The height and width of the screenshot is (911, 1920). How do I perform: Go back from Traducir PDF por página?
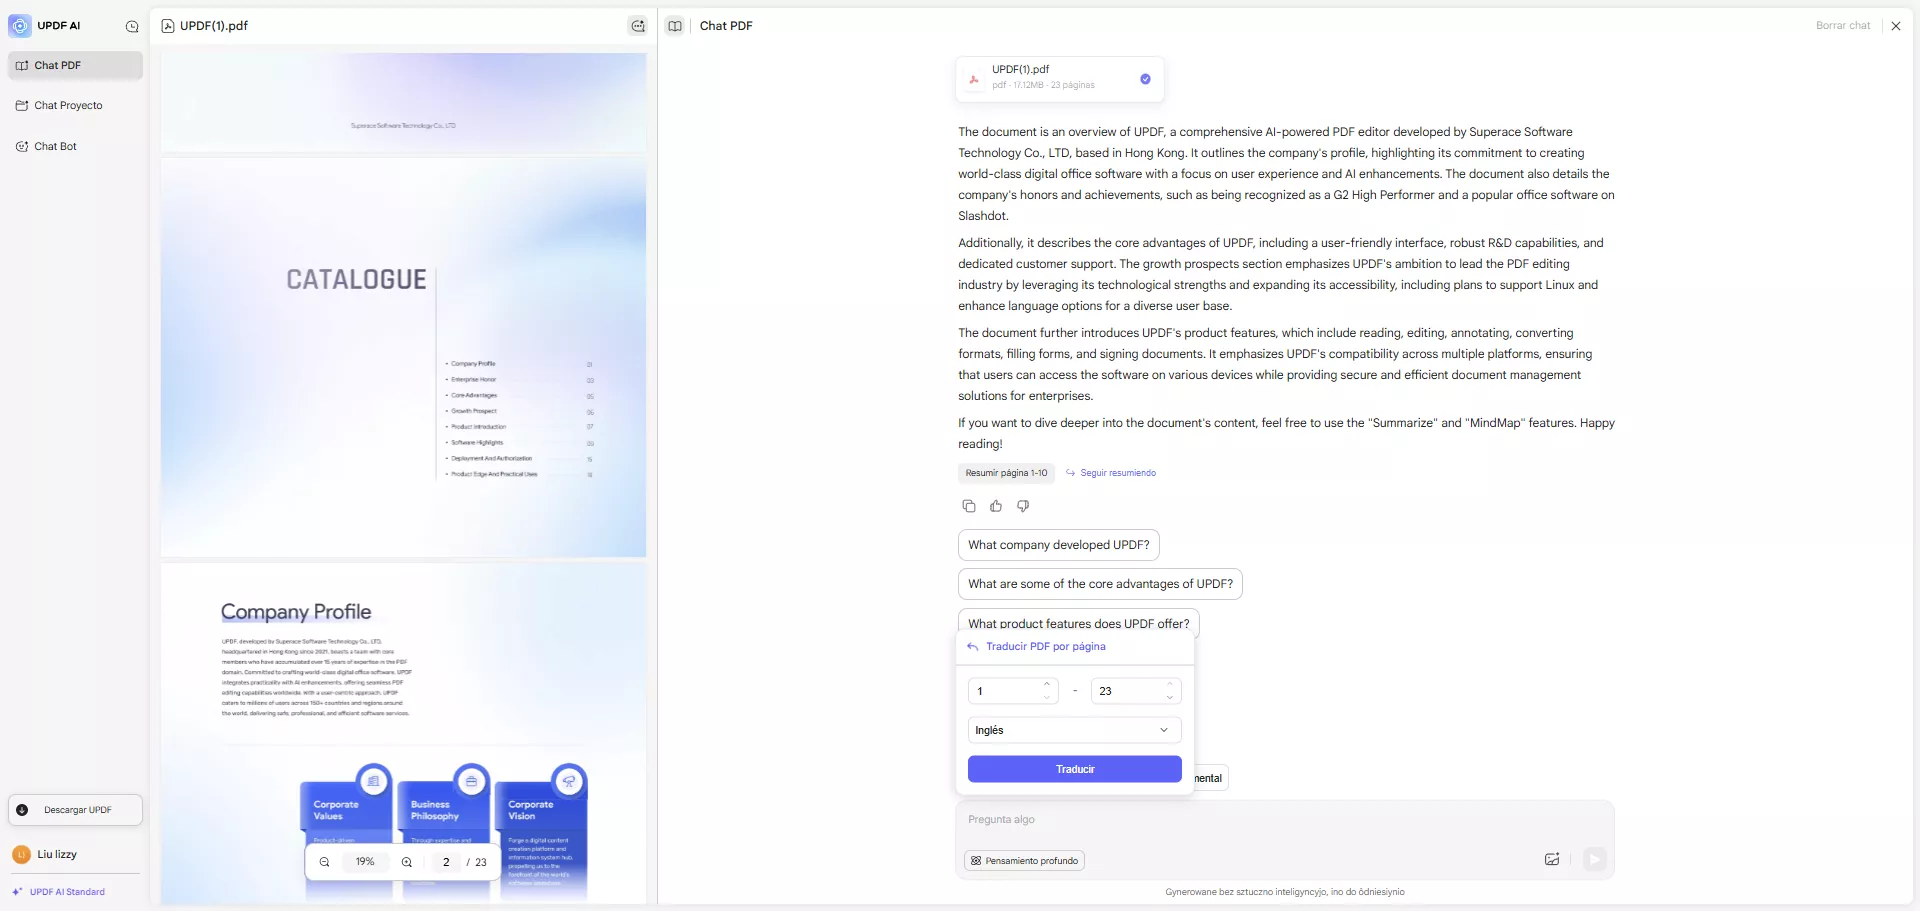click(x=972, y=647)
